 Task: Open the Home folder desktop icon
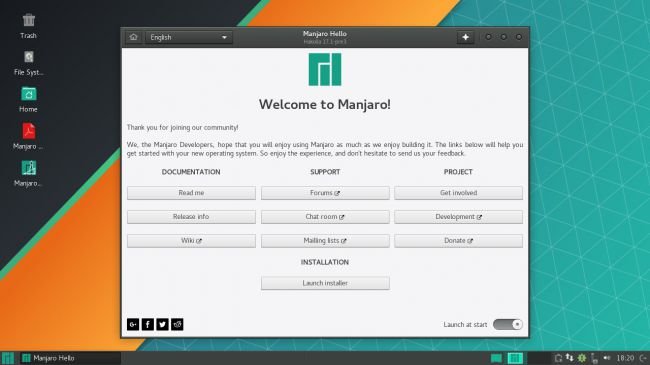click(29, 100)
